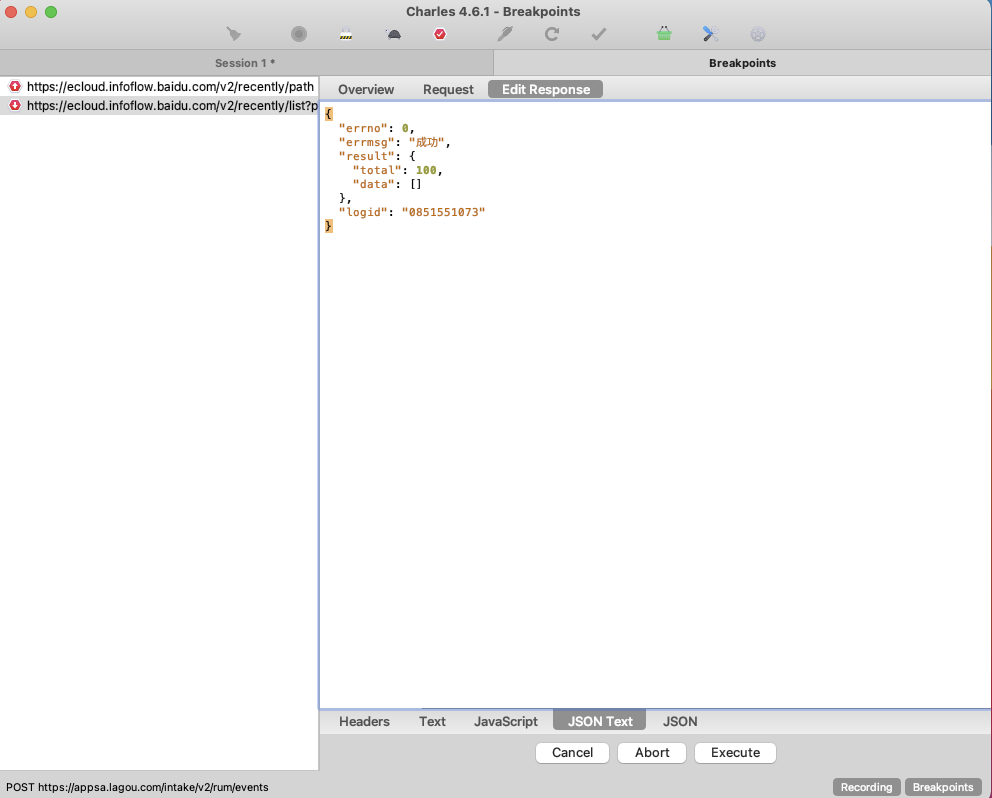Select the recently/list breakpoint request

[x=159, y=105]
